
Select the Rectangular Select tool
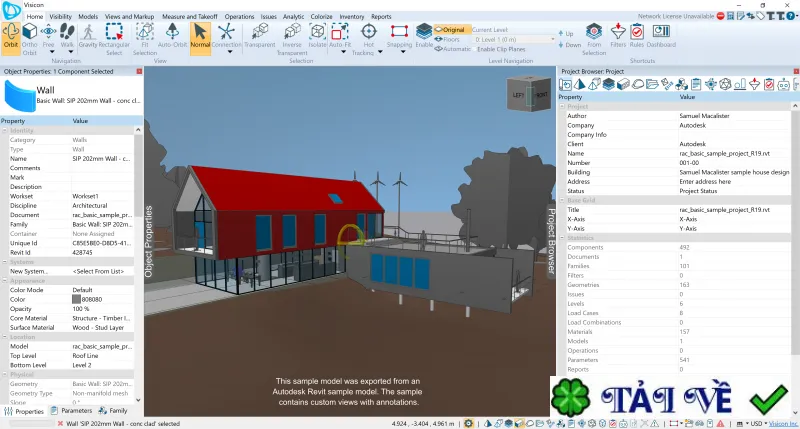coord(114,39)
